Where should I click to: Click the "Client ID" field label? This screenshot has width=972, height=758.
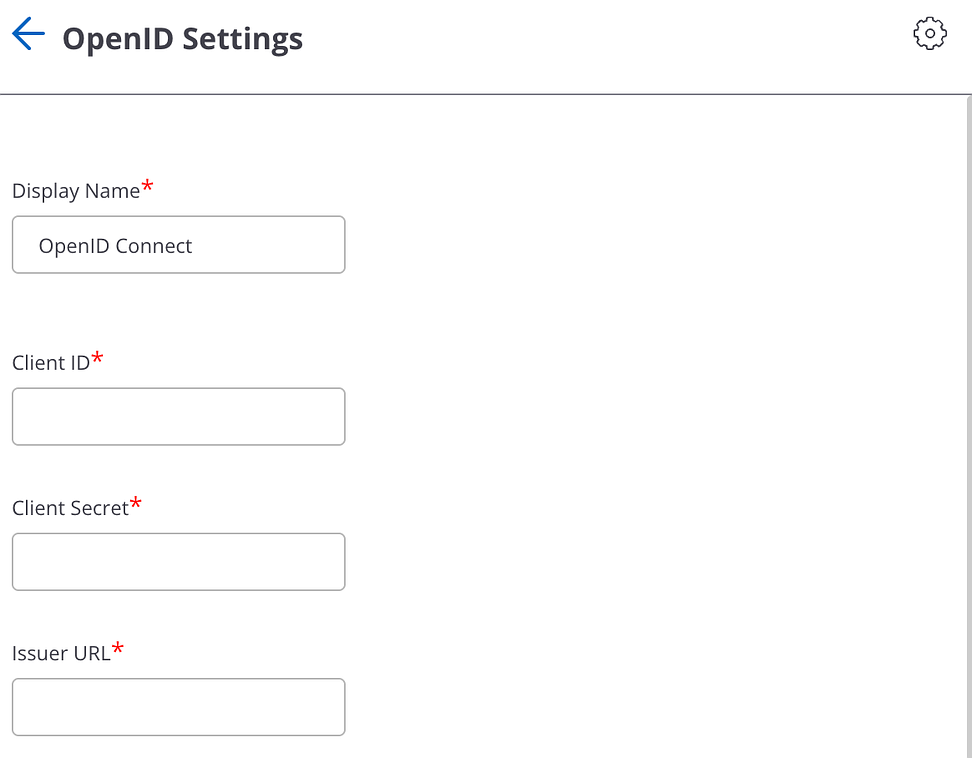tap(51, 363)
